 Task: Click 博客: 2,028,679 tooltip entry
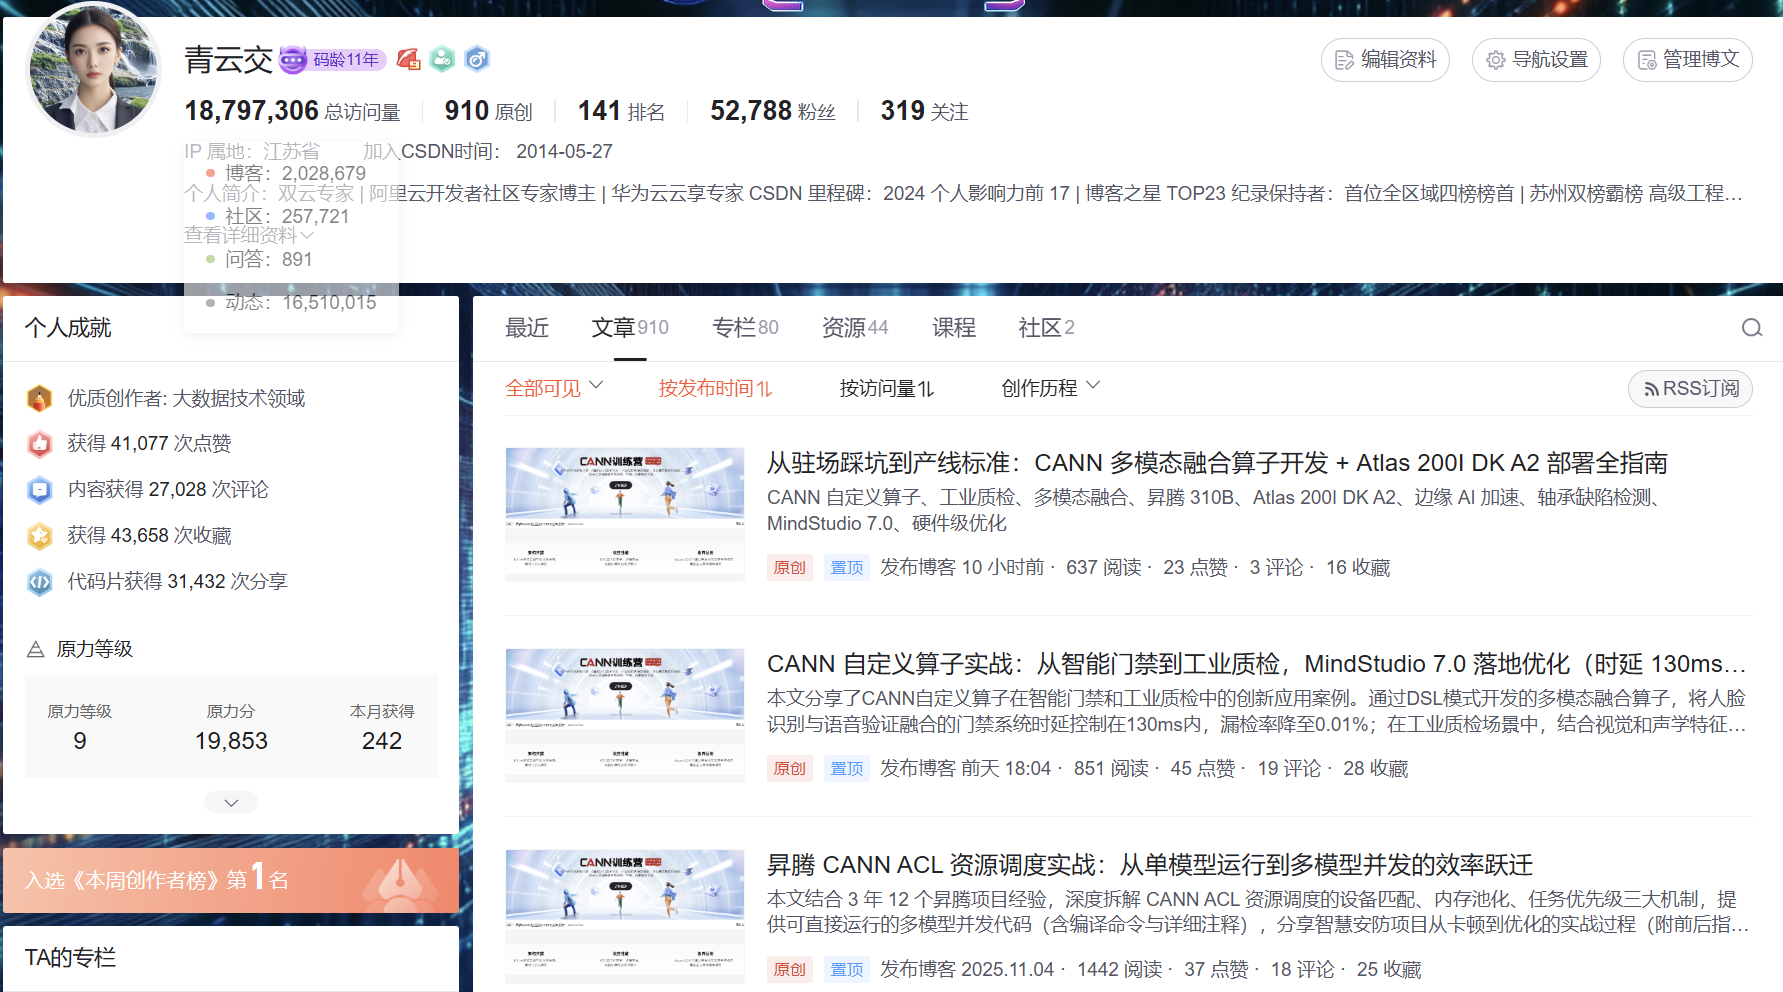click(x=286, y=173)
